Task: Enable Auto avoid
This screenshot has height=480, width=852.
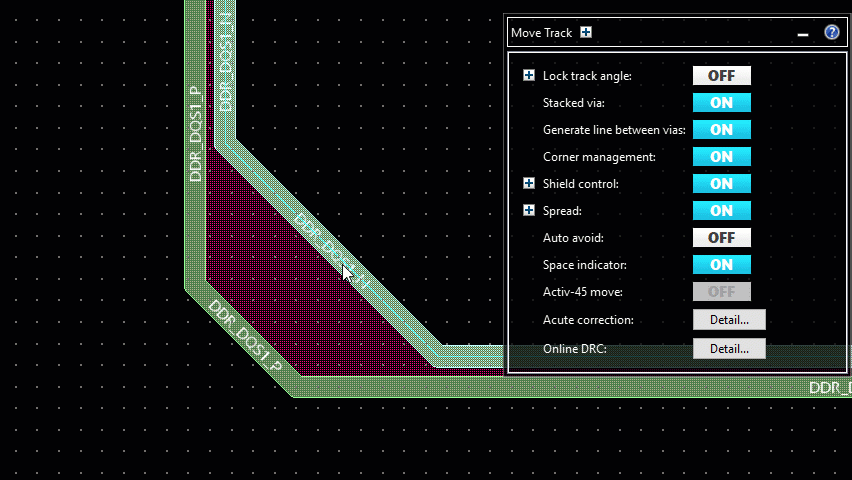Action: coord(721,238)
